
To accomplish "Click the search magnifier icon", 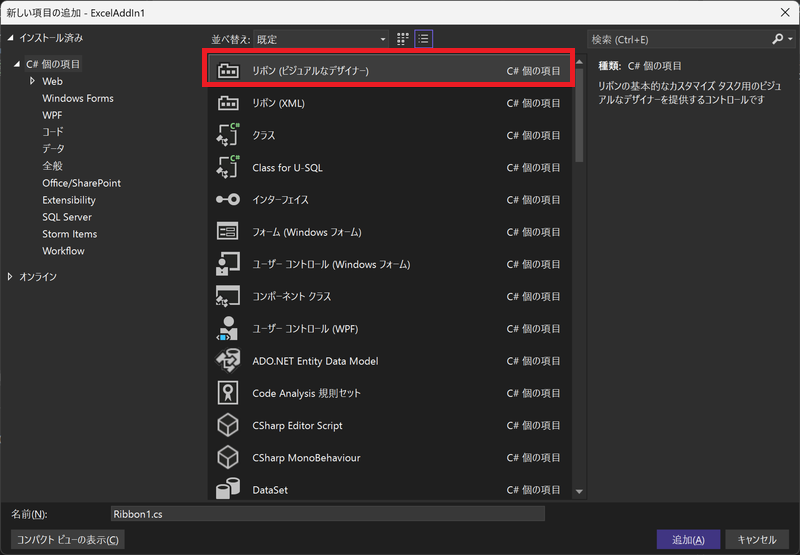I will pyautogui.click(x=778, y=39).
